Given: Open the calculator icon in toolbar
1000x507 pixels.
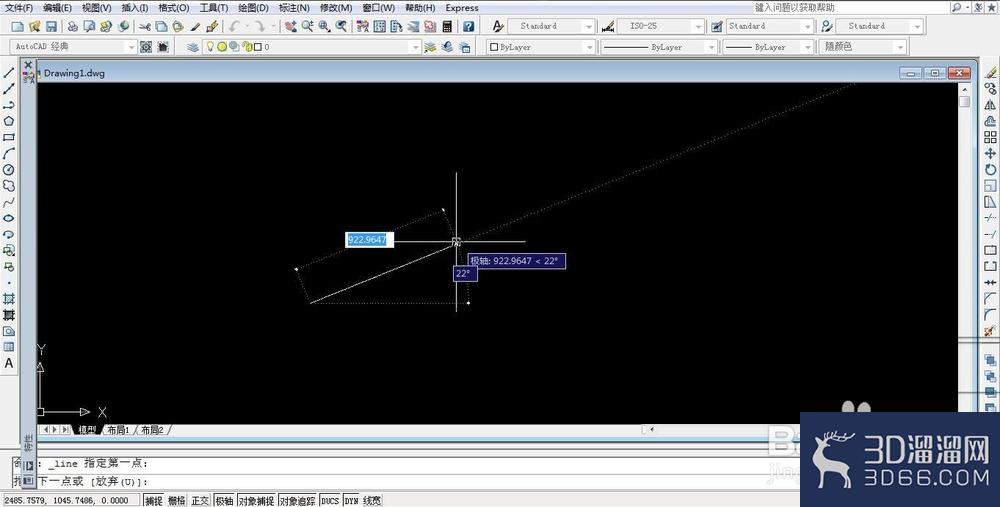Looking at the screenshot, I should click(447, 26).
